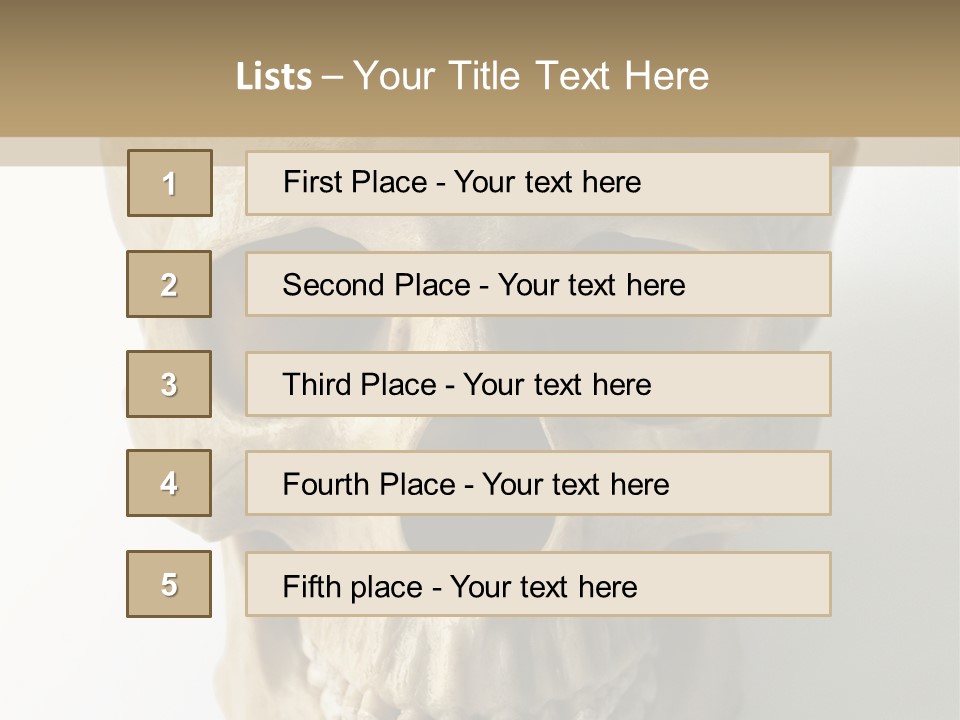Select the "Second Place" label text
The height and width of the screenshot is (720, 960).
(x=376, y=285)
